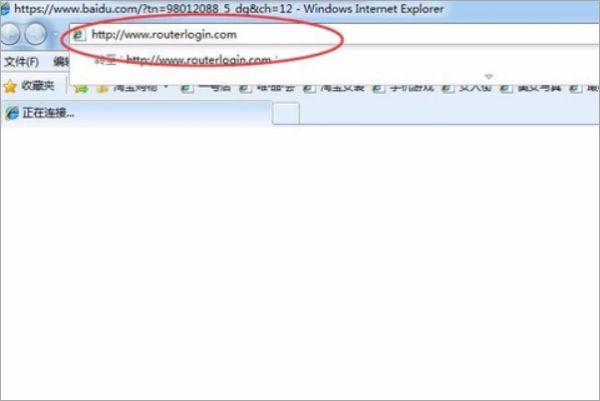
Task: Click the page icon inside the address bar
Action: 79,35
